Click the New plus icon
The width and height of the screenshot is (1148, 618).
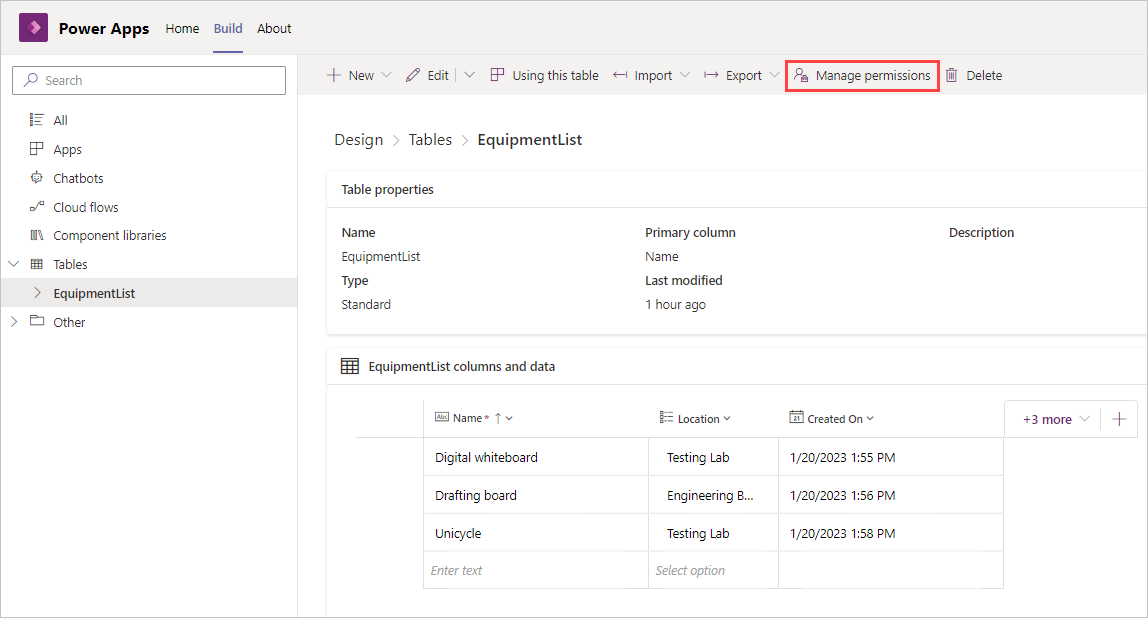[334, 75]
